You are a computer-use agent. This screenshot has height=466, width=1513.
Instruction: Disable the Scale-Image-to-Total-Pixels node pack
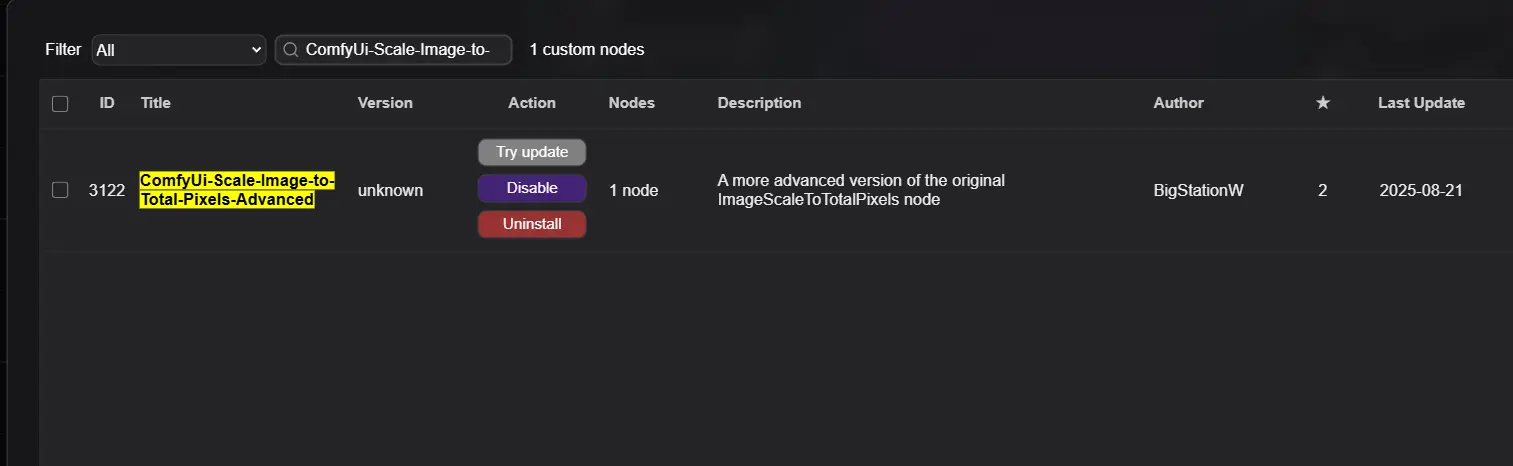click(x=531, y=188)
